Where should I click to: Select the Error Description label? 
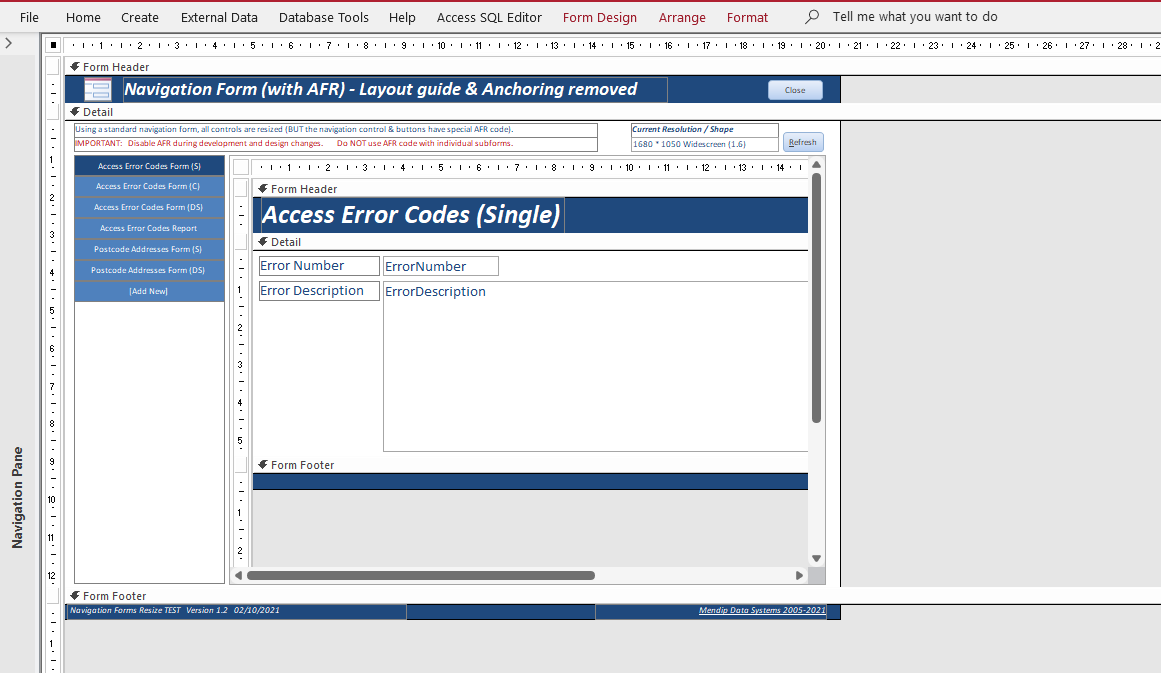pos(319,291)
